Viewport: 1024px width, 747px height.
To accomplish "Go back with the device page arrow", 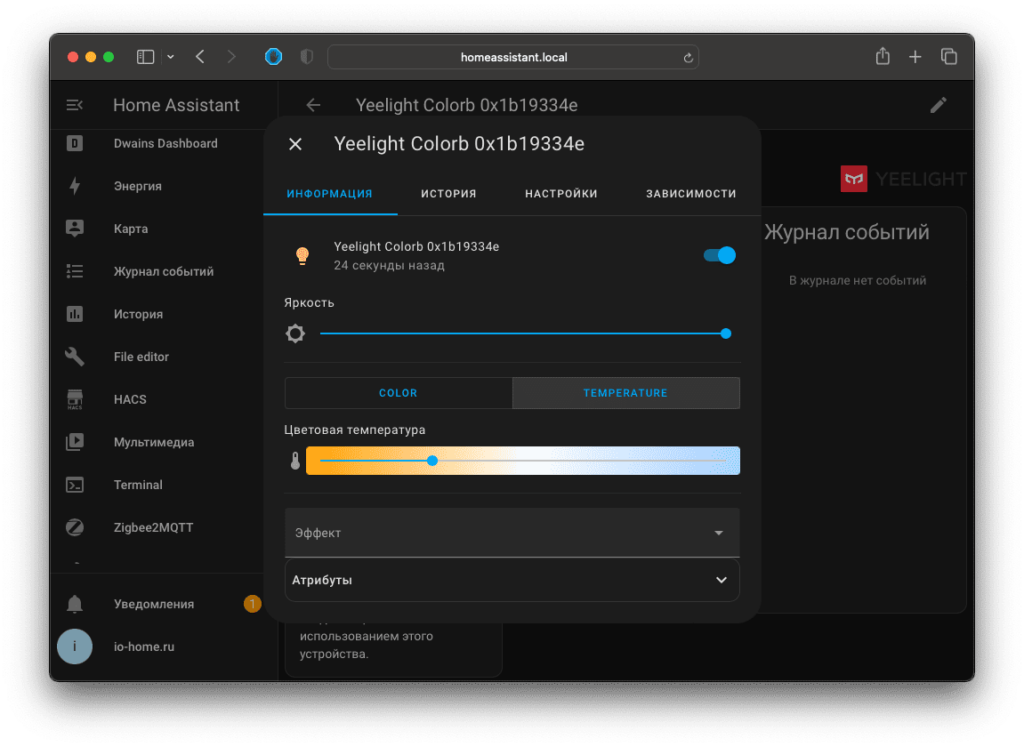I will tap(313, 104).
